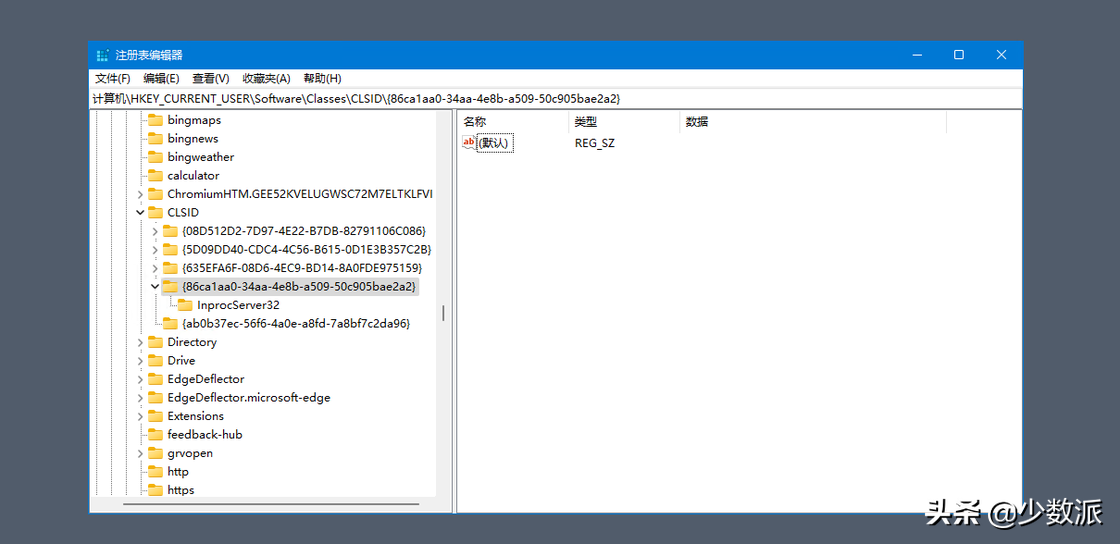Select the {86ca1aa0-34aa-4e8b-a509-50c905bae2a2} key label
Screen dimensions: 1120x544
click(x=299, y=286)
